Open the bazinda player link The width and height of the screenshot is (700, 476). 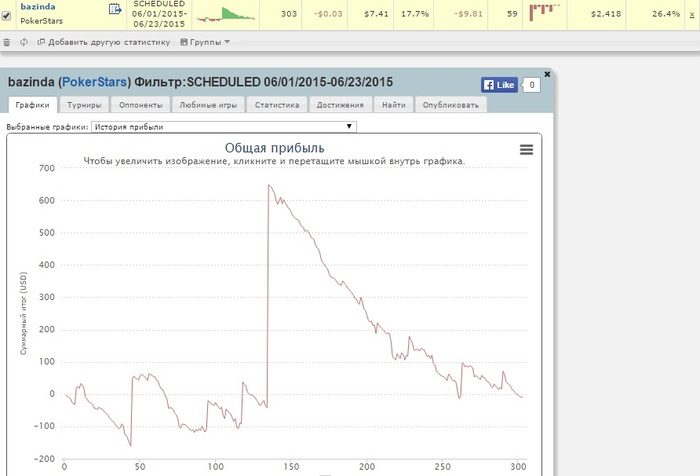pyautogui.click(x=38, y=6)
